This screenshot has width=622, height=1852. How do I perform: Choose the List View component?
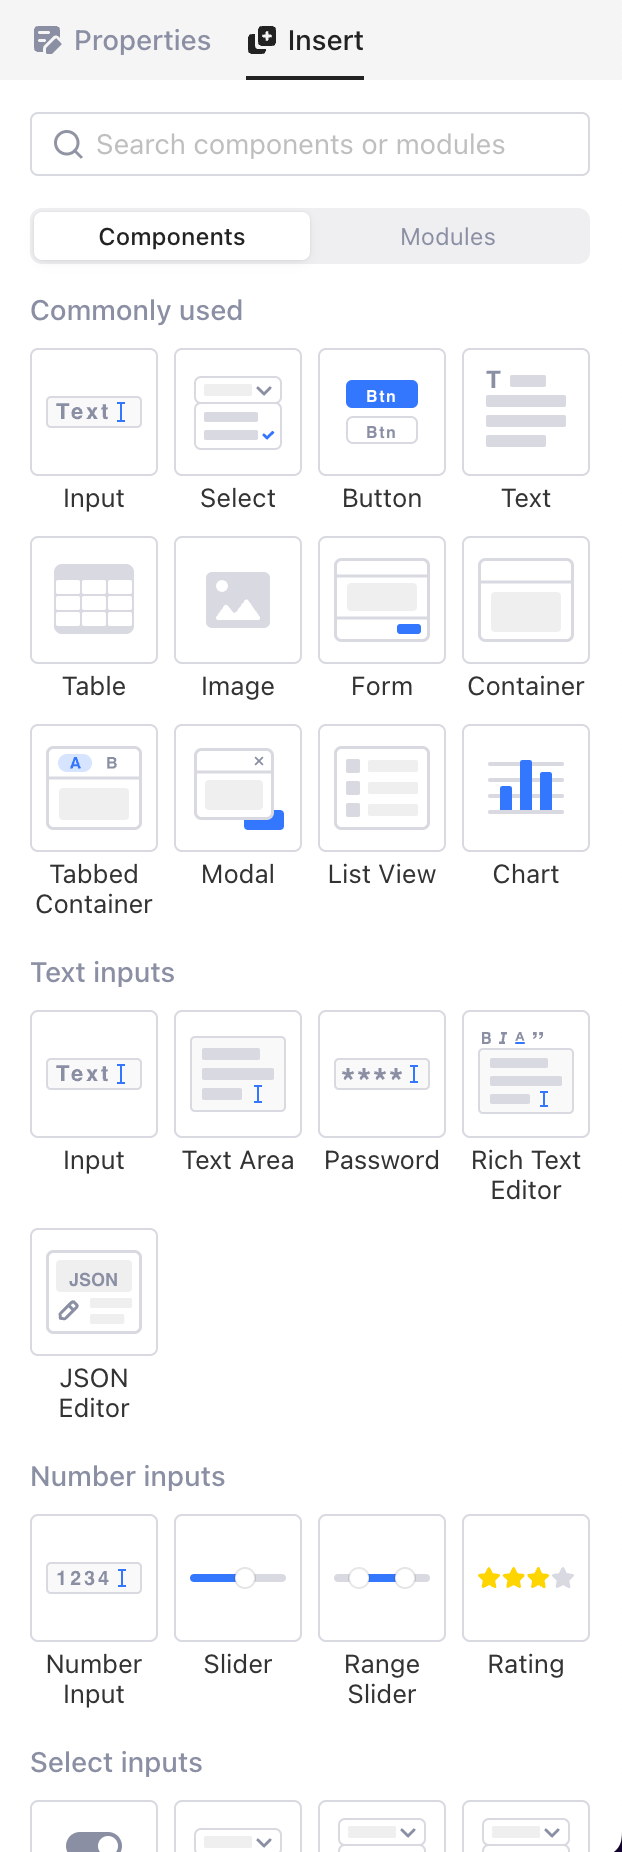tap(382, 788)
